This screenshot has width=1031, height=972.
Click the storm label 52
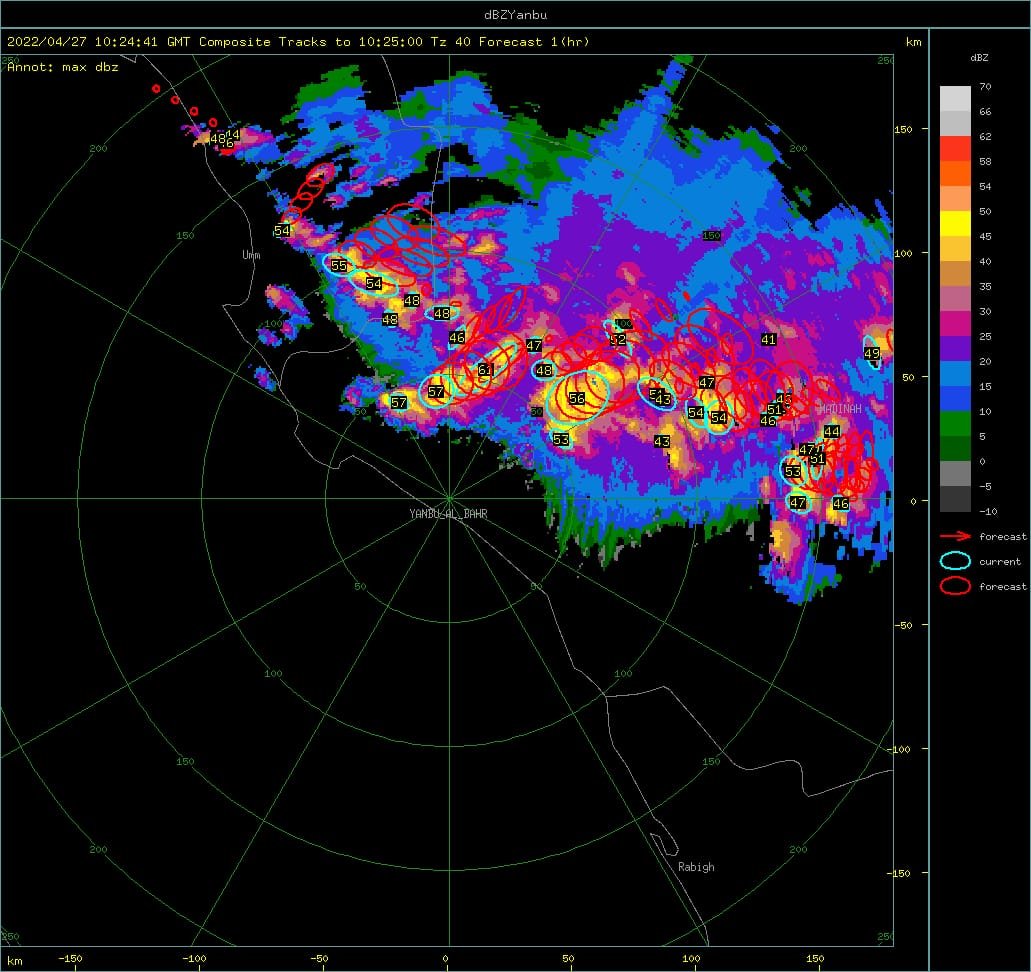point(618,340)
